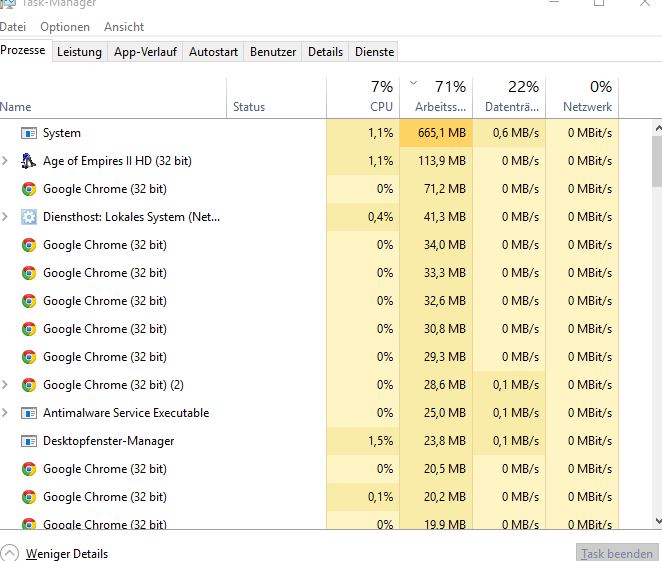Select the Antimalware Service Executable name
This screenshot has width=662, height=561.
point(126,413)
